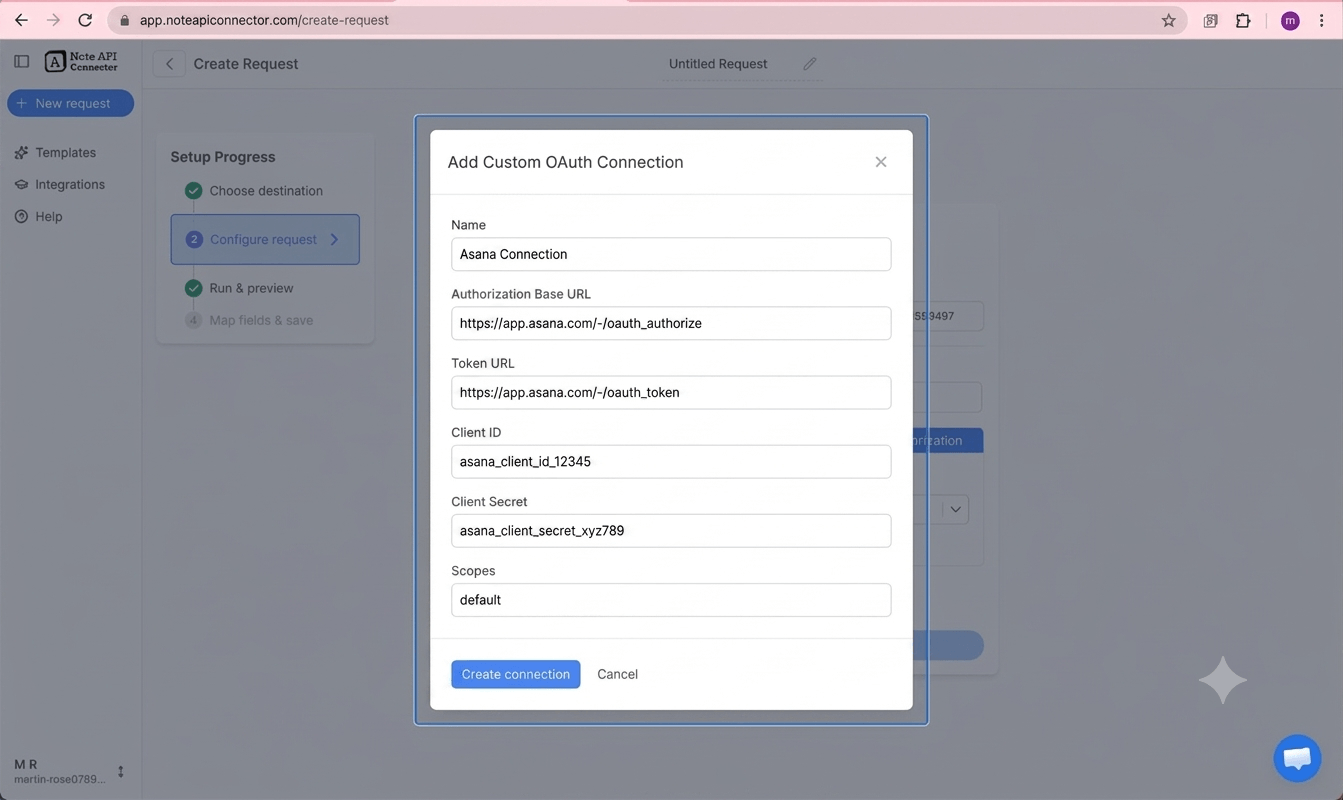The width and height of the screenshot is (1343, 800).
Task: Click the address bar URL
Action: (264, 20)
